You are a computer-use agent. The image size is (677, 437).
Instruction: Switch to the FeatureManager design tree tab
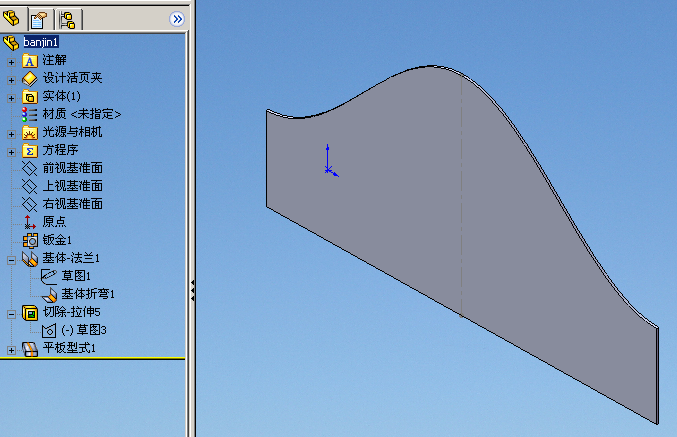click(x=12, y=19)
